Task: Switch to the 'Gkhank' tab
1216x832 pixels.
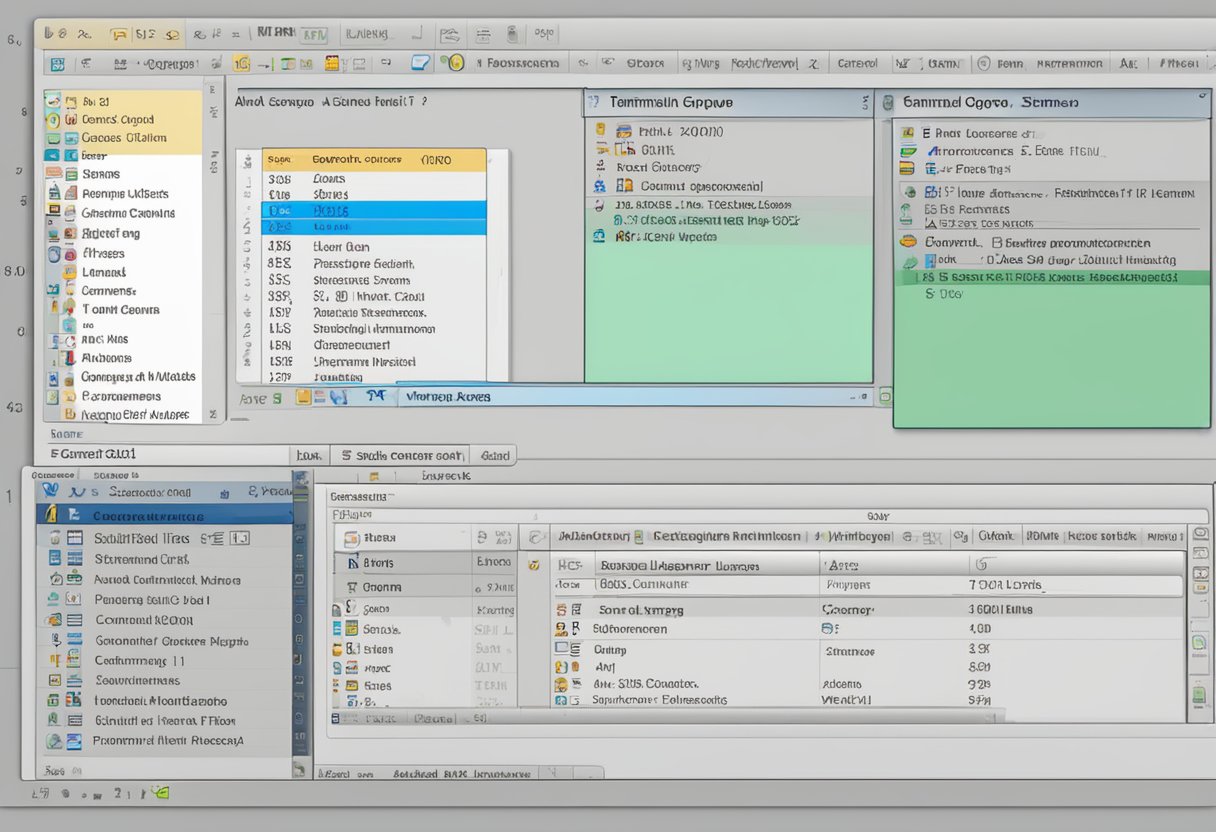Action: [x=994, y=536]
